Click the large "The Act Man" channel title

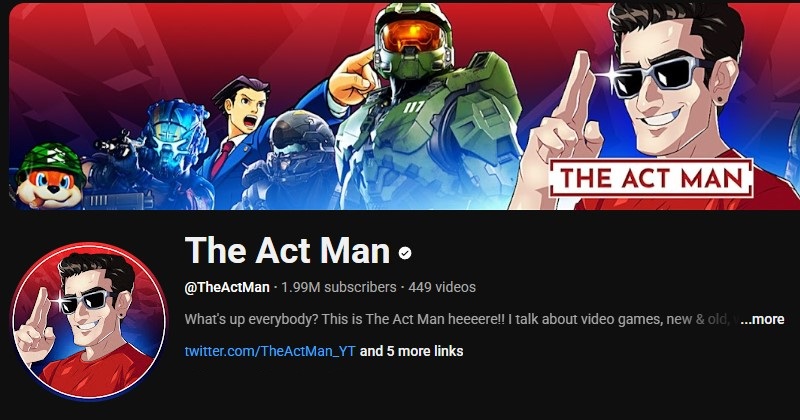(288, 251)
